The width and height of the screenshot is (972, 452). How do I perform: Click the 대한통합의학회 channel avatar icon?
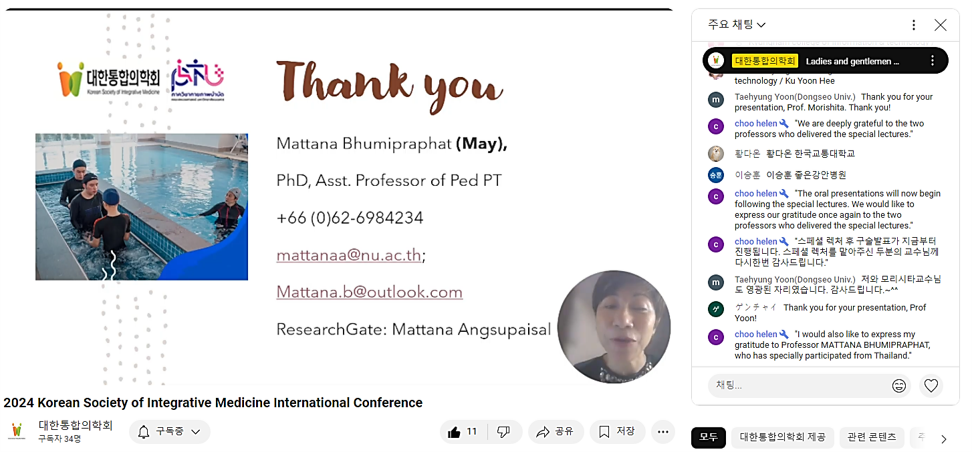coord(17,431)
